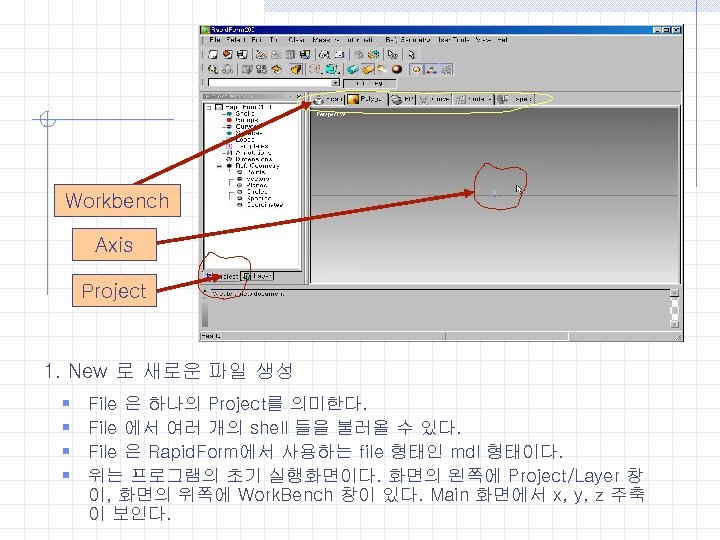
Task: Click the first magnifier icon at the start of the second toolbar row
Action: [x=213, y=69]
